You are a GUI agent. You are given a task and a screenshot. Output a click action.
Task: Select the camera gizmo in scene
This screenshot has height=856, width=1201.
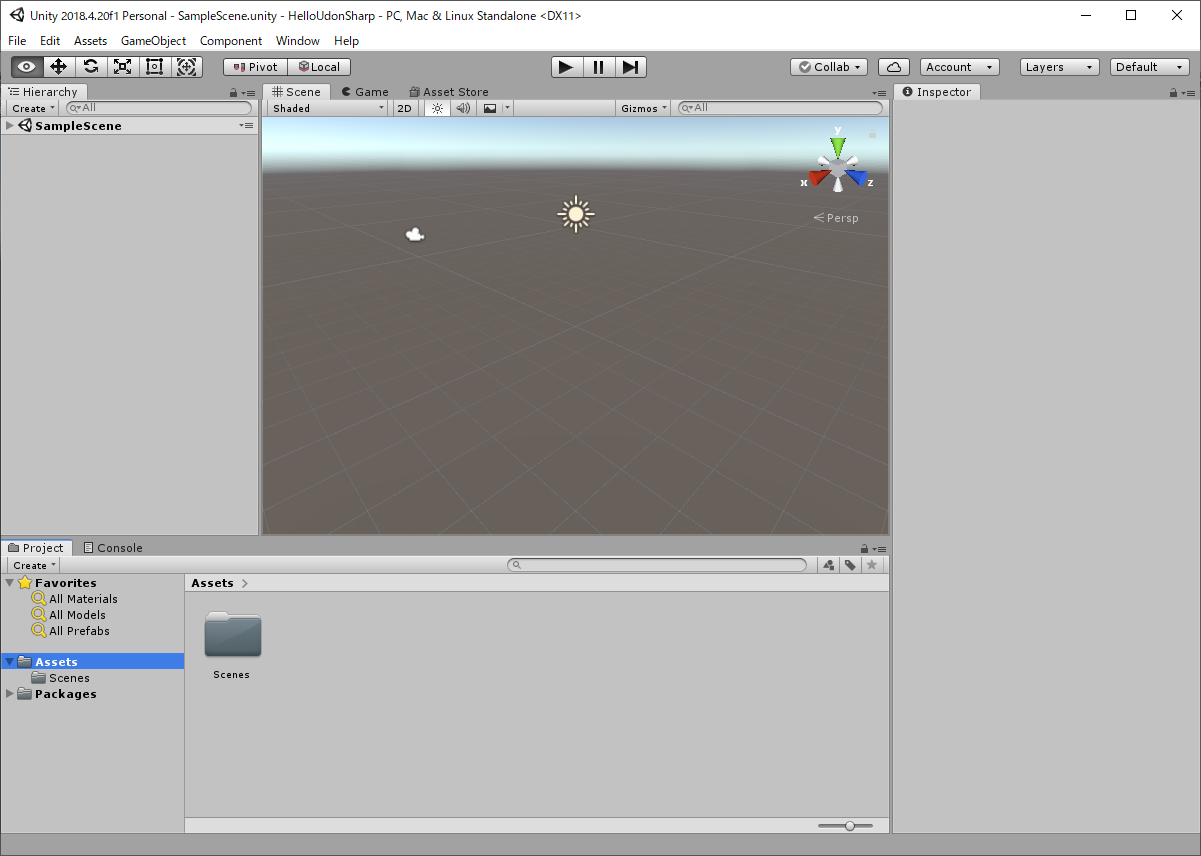click(415, 235)
